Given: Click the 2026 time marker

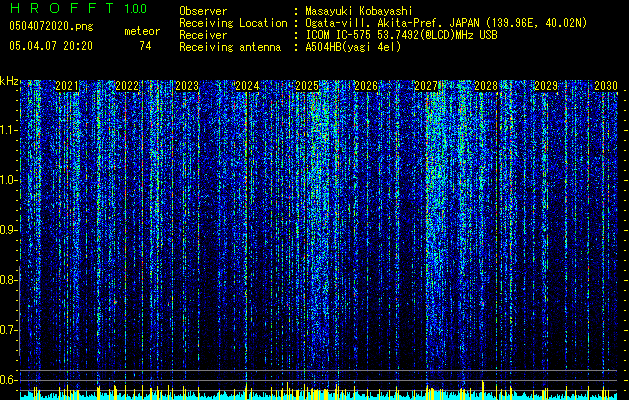Looking at the screenshot, I should [366, 86].
